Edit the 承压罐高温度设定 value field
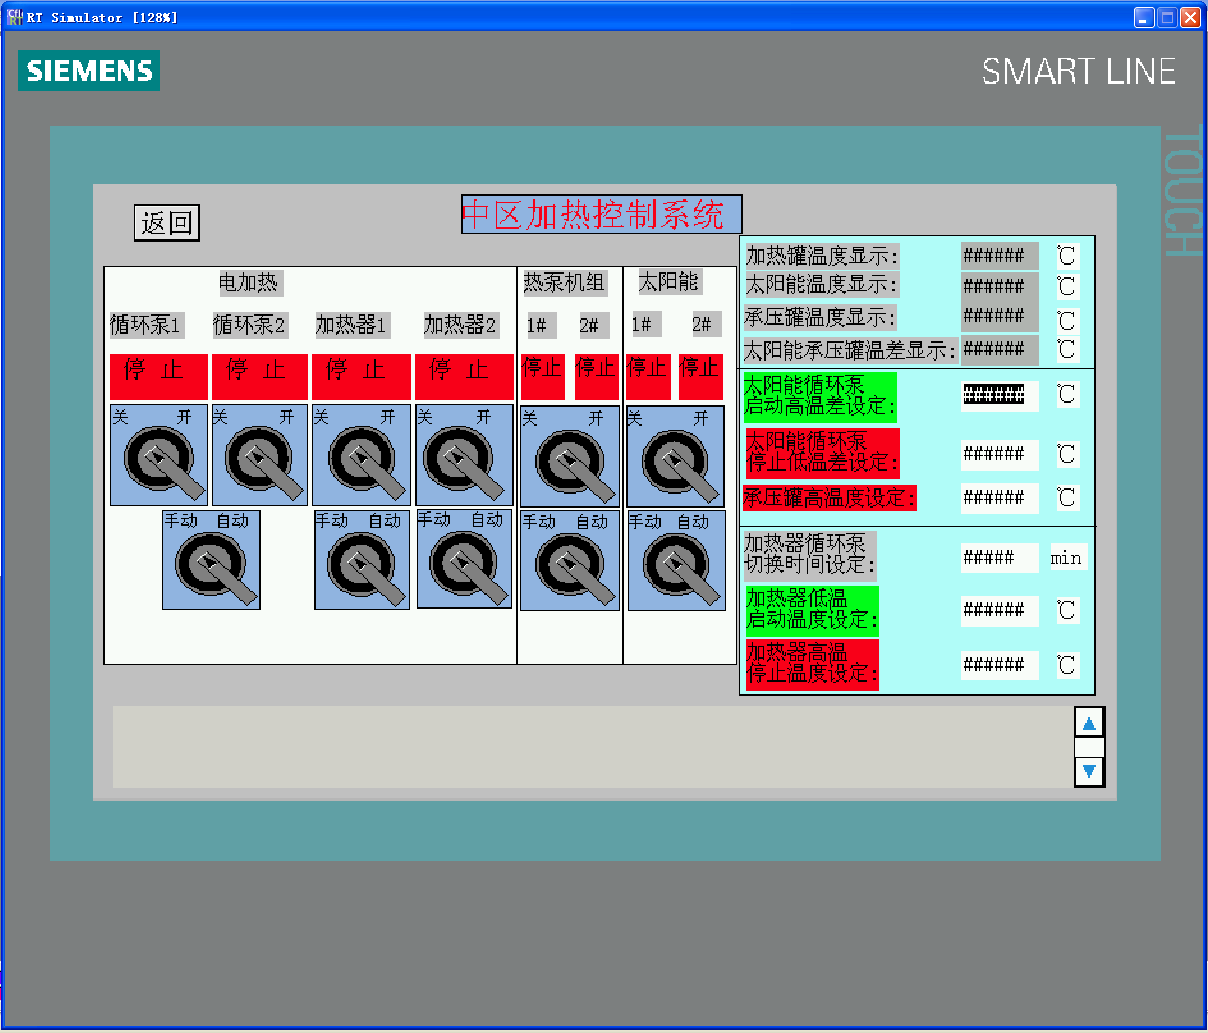This screenshot has width=1208, height=1033. (x=998, y=497)
